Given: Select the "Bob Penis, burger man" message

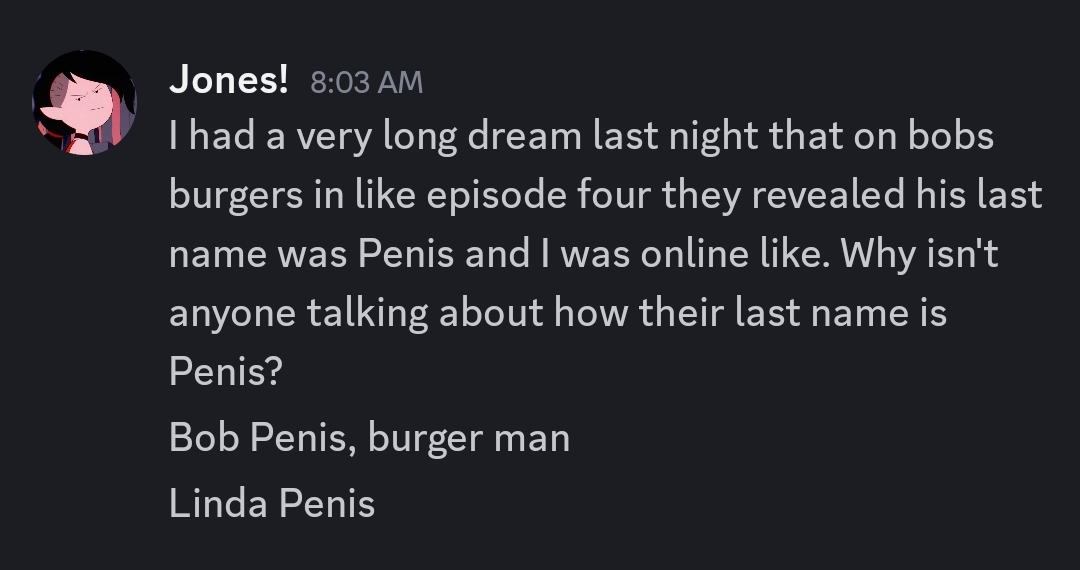Looking at the screenshot, I should pyautogui.click(x=369, y=438).
